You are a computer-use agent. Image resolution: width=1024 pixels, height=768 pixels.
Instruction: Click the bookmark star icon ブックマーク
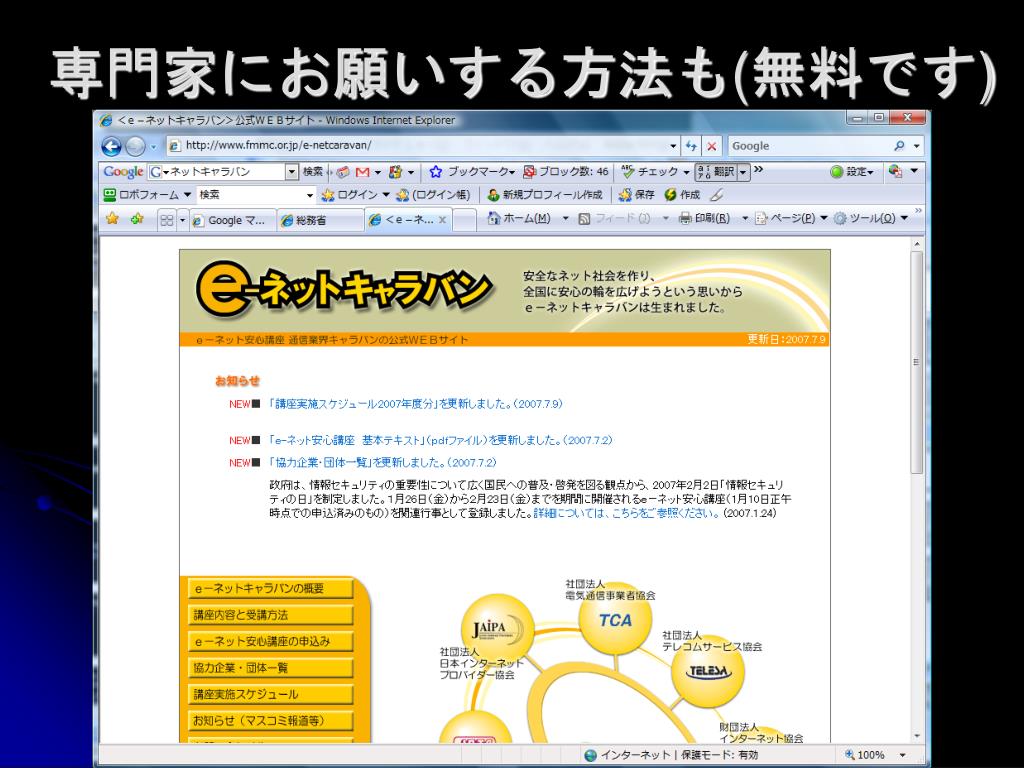click(436, 172)
